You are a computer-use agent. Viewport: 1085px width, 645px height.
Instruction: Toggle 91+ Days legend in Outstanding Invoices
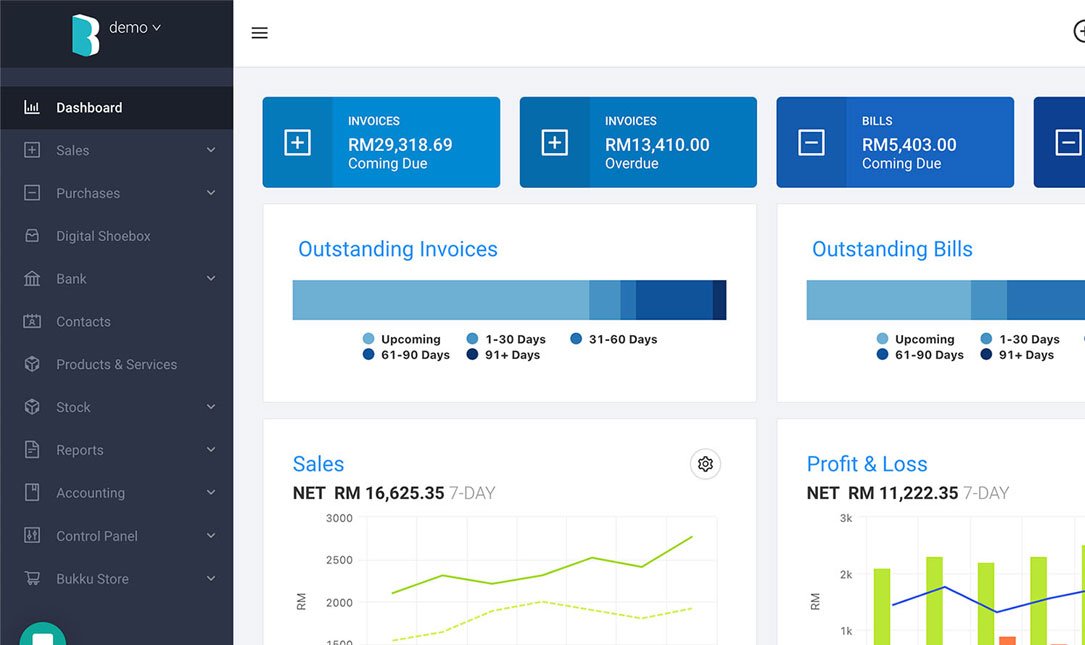pos(503,355)
